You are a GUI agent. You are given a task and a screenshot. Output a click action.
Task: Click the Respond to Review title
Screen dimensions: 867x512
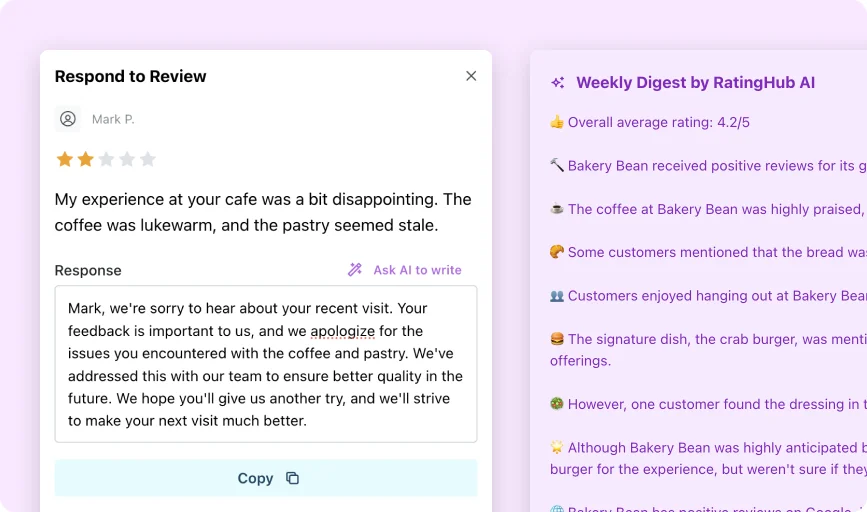coord(130,76)
